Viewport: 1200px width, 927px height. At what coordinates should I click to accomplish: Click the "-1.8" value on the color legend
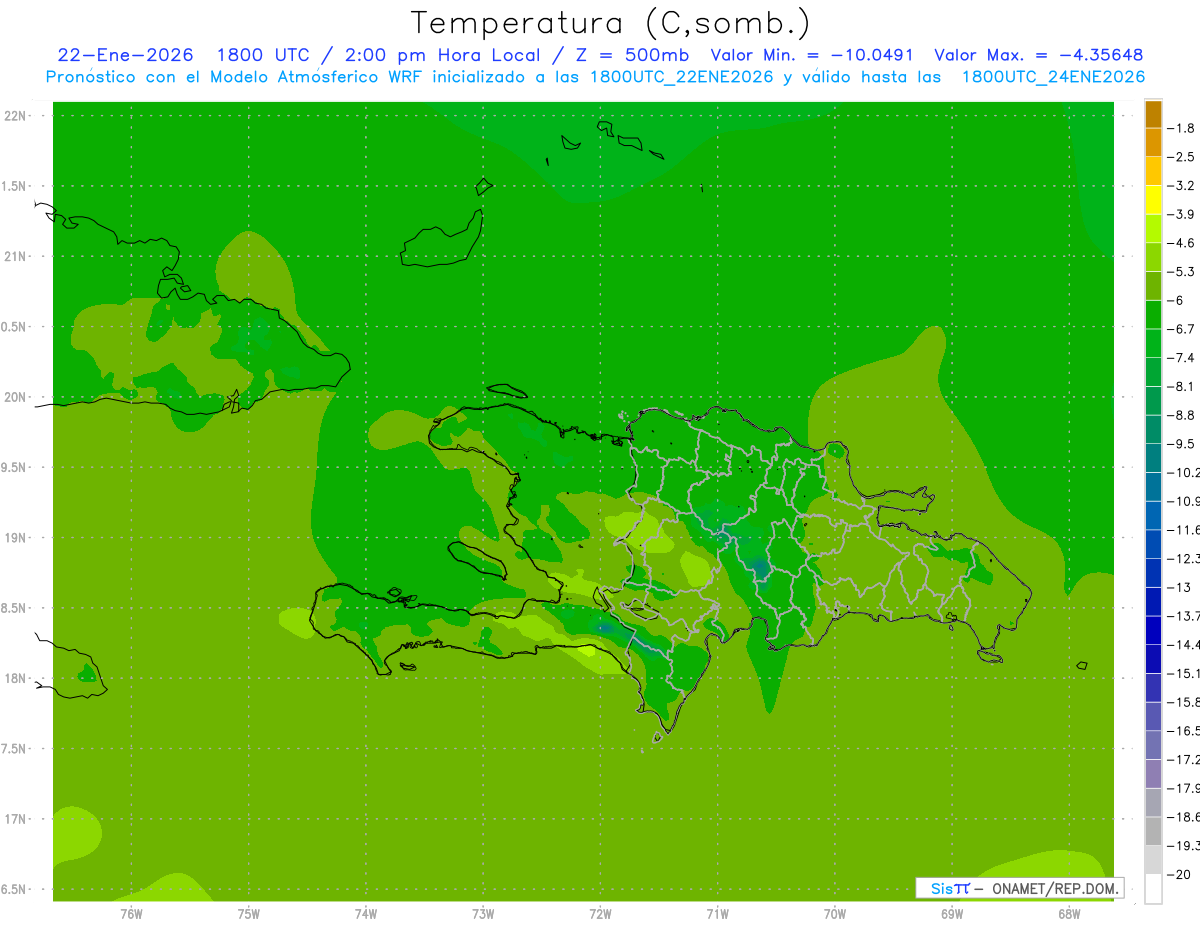click(x=1181, y=128)
